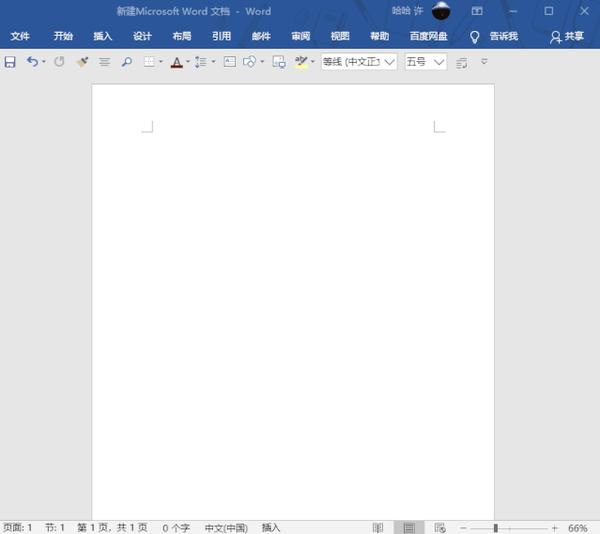Click the 哈哈 许 account name
The height and width of the screenshot is (534, 600).
(x=408, y=11)
